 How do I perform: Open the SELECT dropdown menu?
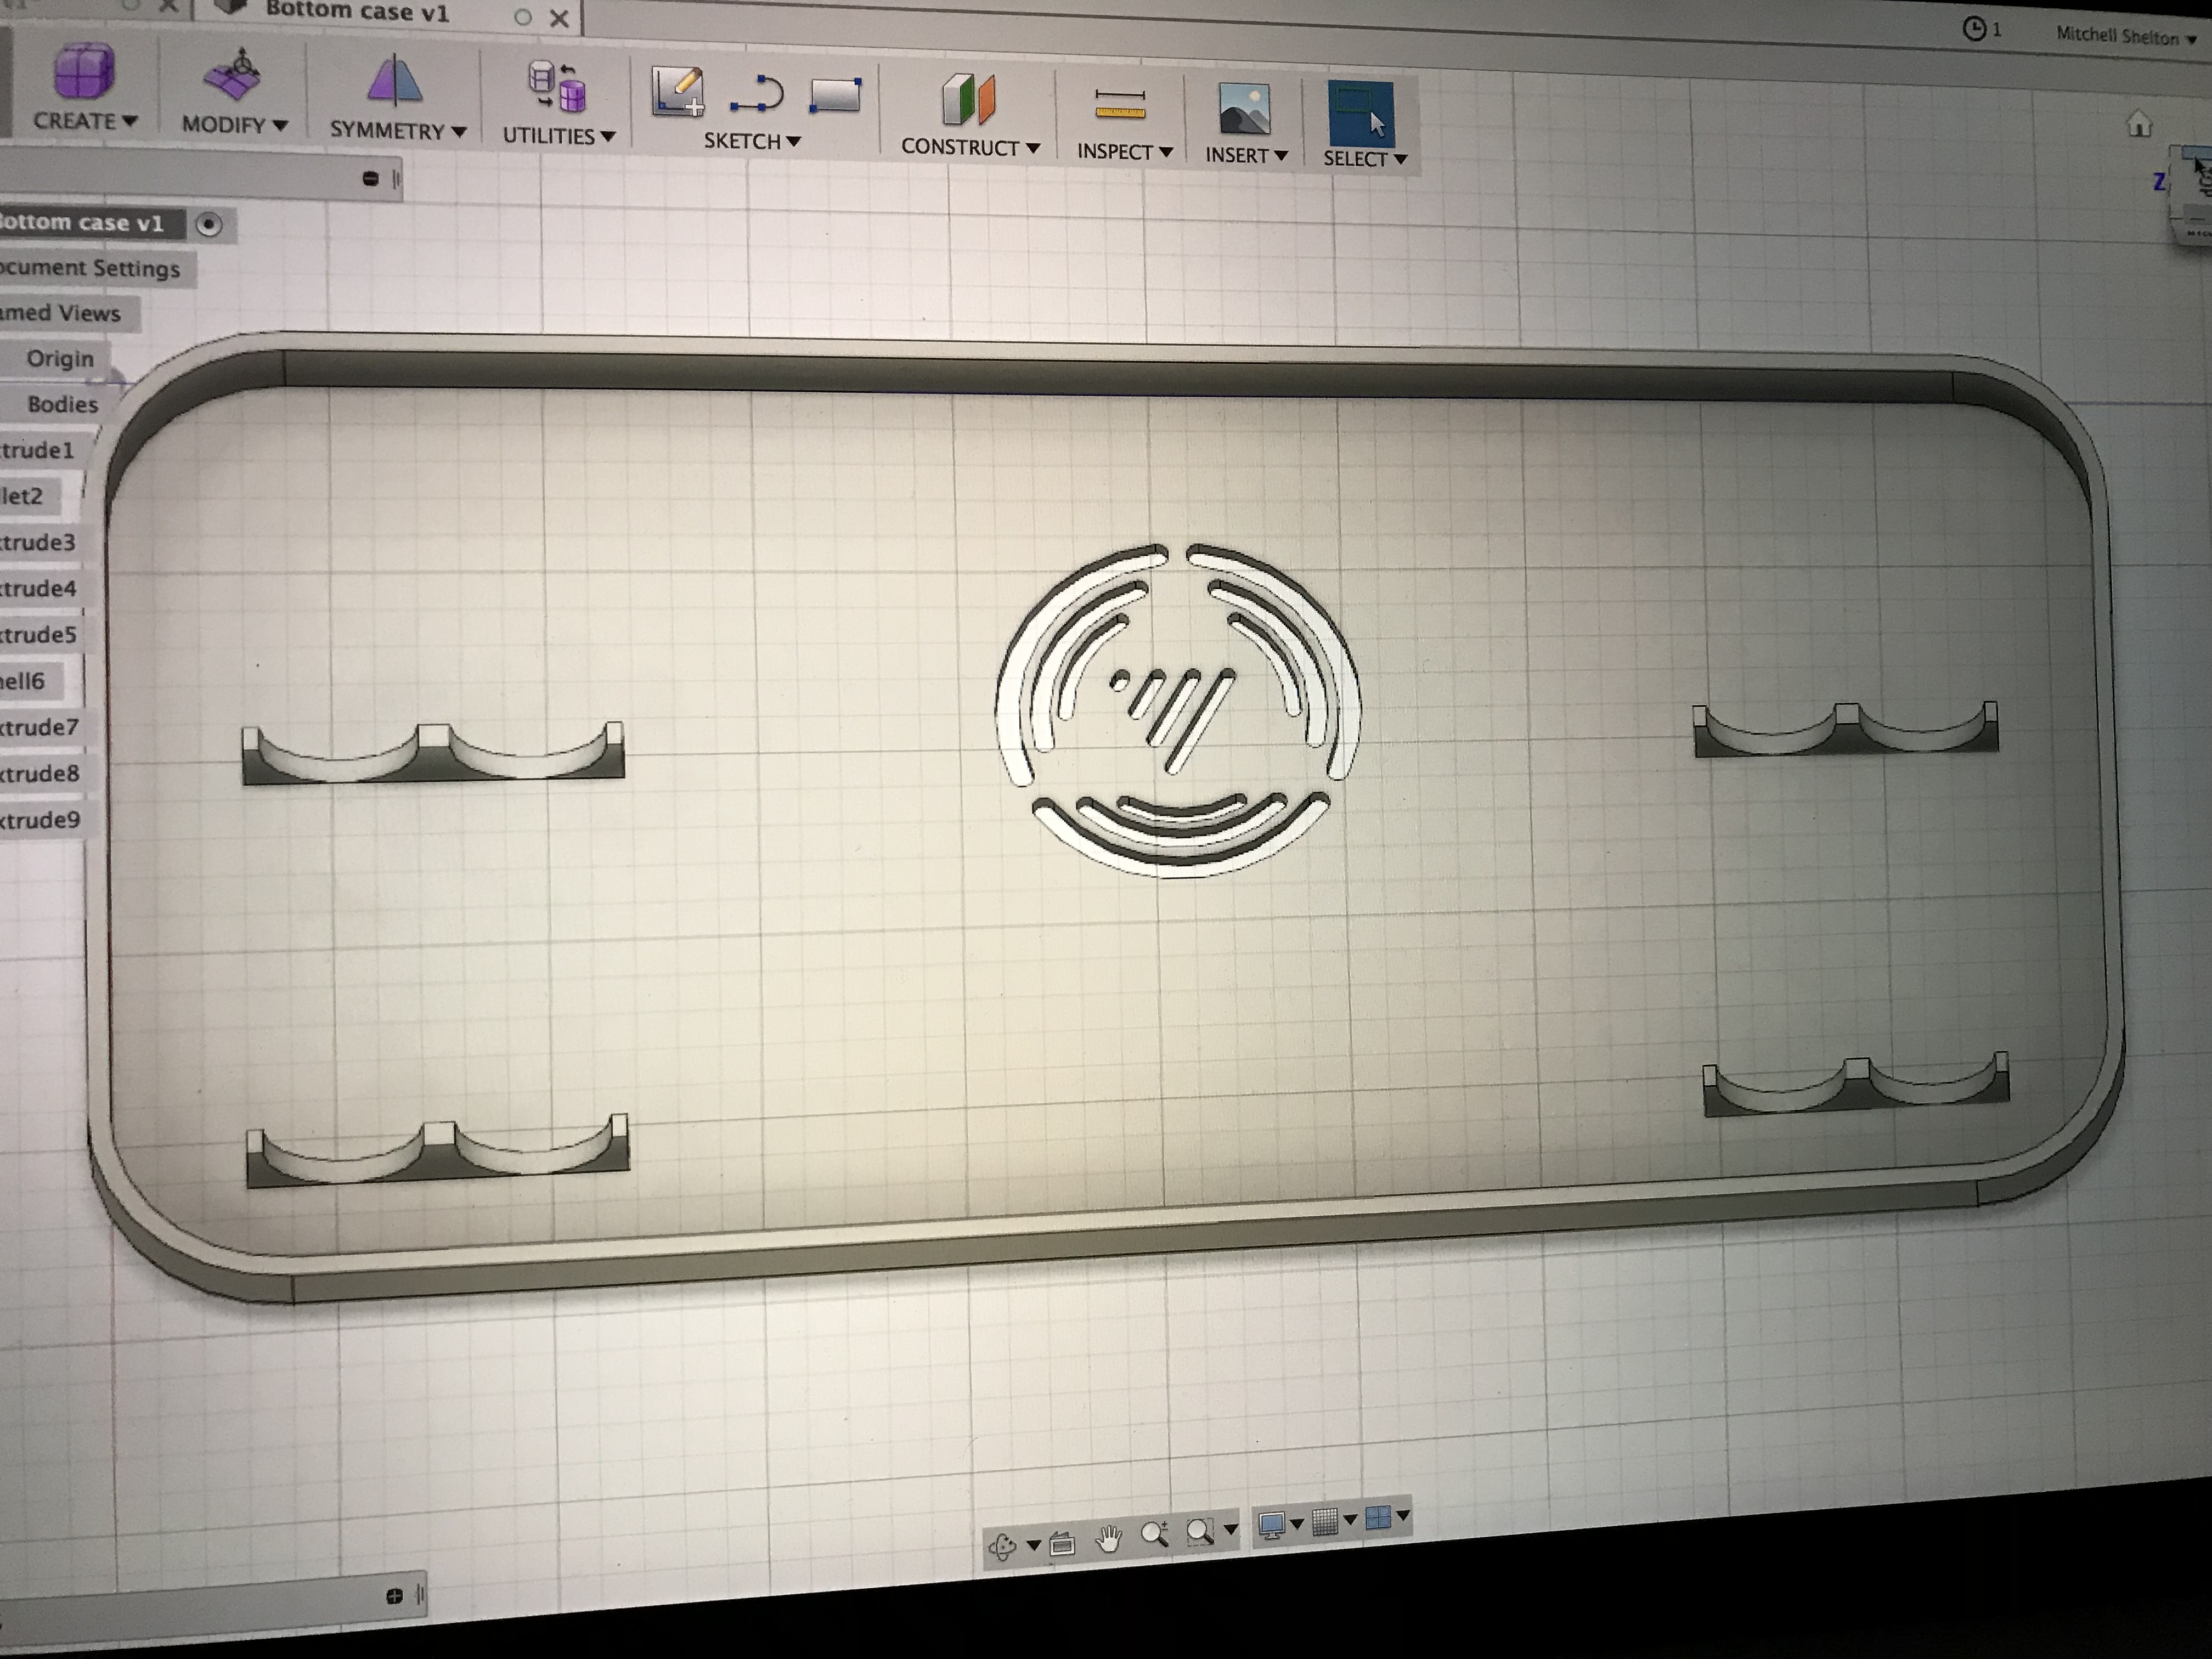[1365, 159]
